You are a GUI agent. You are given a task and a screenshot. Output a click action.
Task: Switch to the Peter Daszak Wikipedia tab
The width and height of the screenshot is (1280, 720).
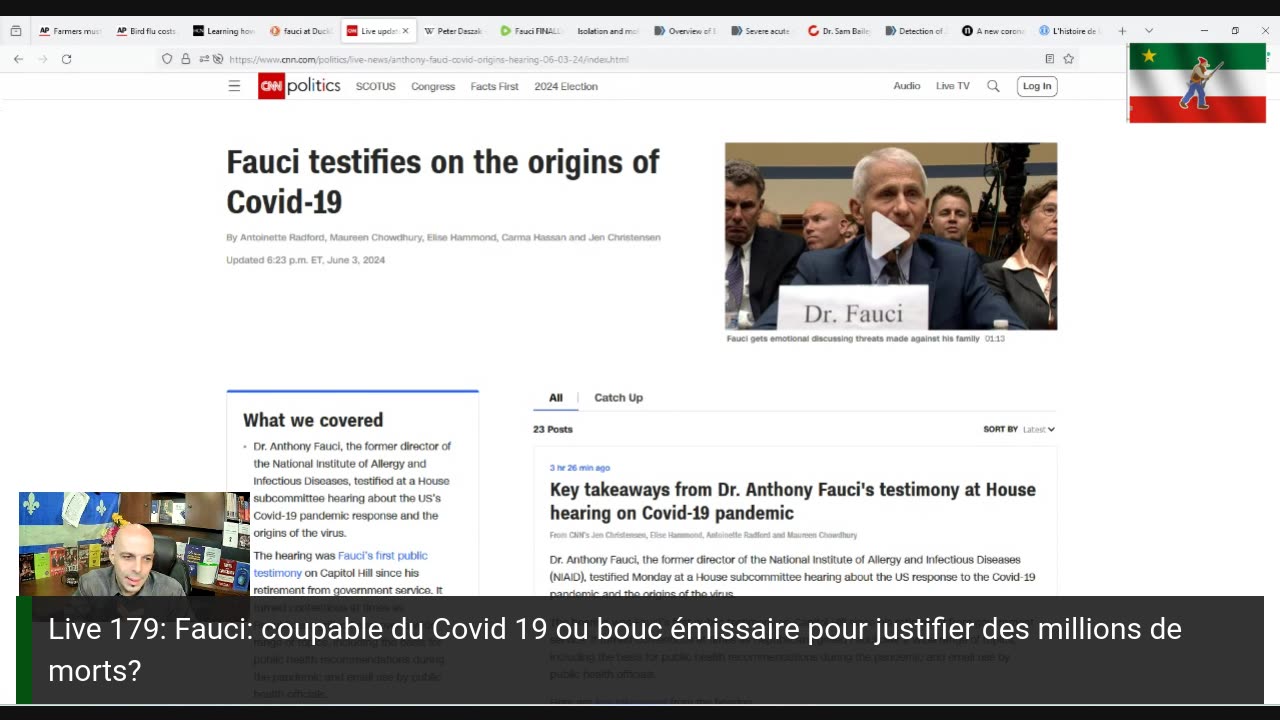[454, 31]
